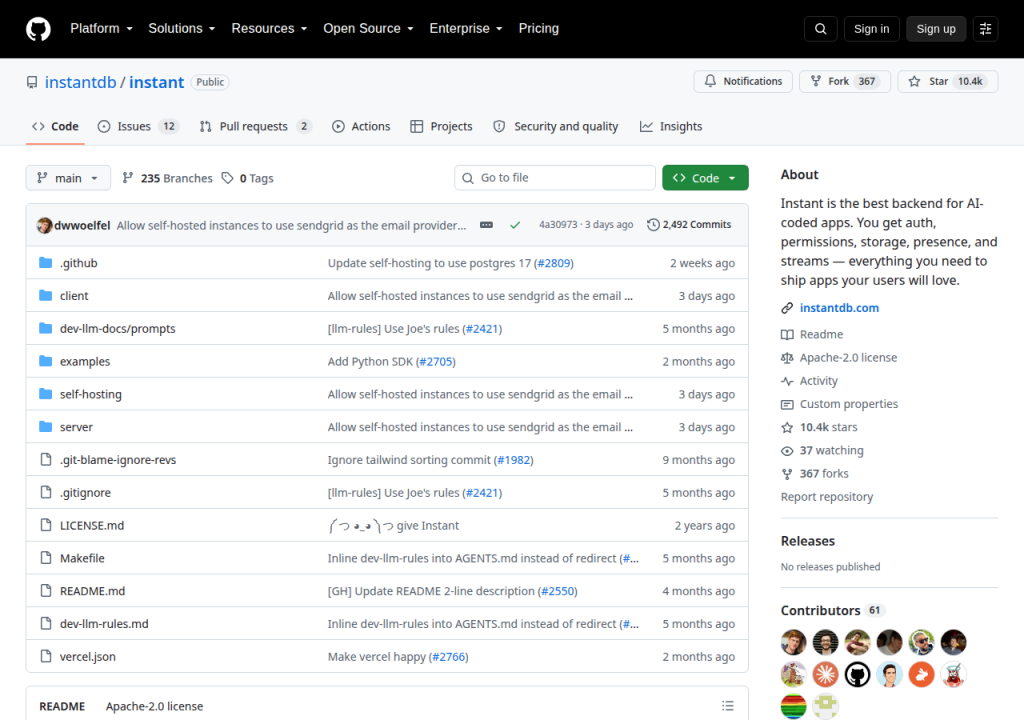This screenshot has width=1024, height=720.
Task: Click the first contributor avatar
Action: 793,642
